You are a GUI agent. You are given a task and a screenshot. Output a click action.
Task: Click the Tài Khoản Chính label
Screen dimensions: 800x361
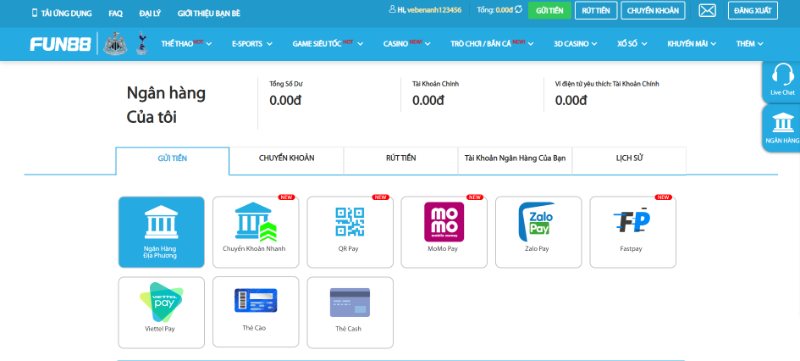[x=436, y=84]
